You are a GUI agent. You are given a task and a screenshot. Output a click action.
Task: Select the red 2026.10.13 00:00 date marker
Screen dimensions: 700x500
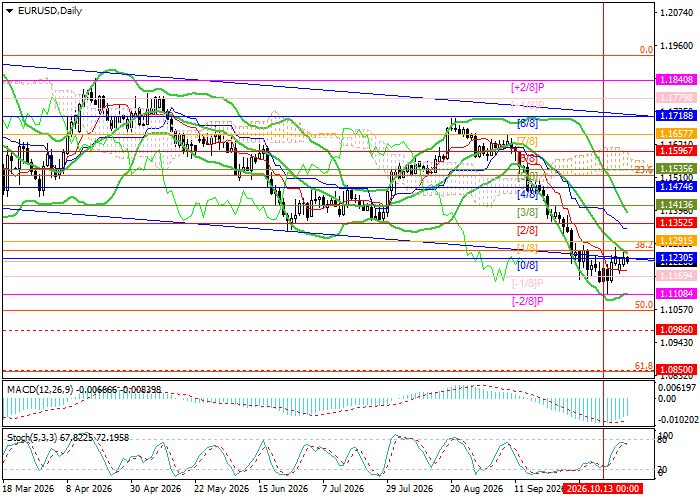[x=603, y=488]
